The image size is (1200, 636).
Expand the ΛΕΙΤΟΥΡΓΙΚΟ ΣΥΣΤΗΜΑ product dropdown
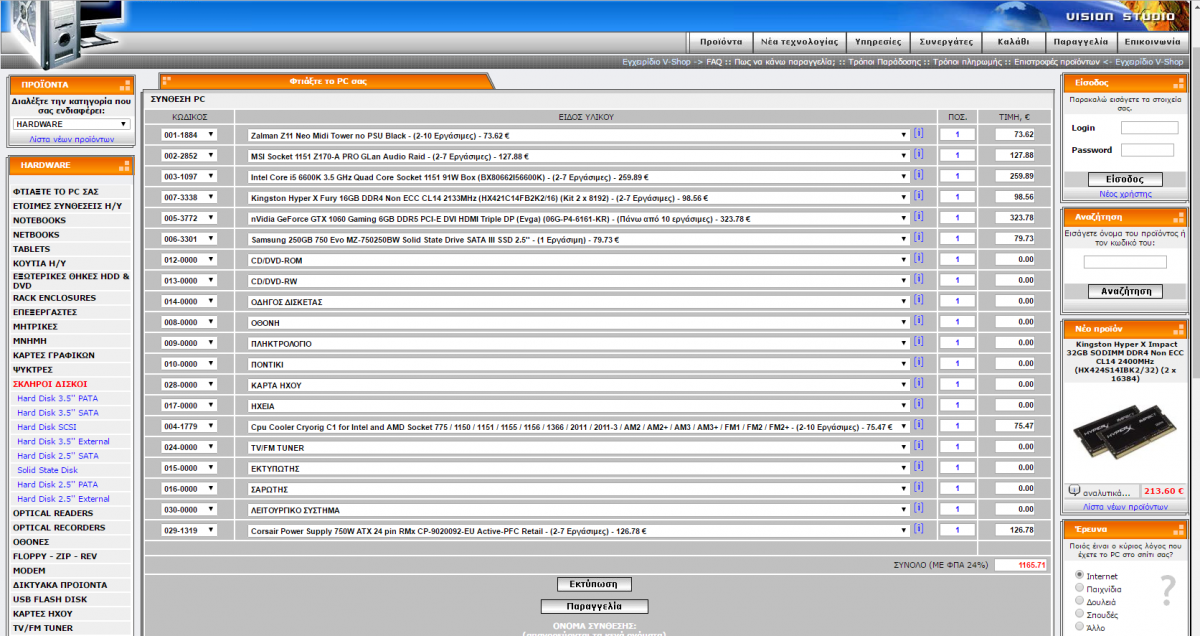579,510
